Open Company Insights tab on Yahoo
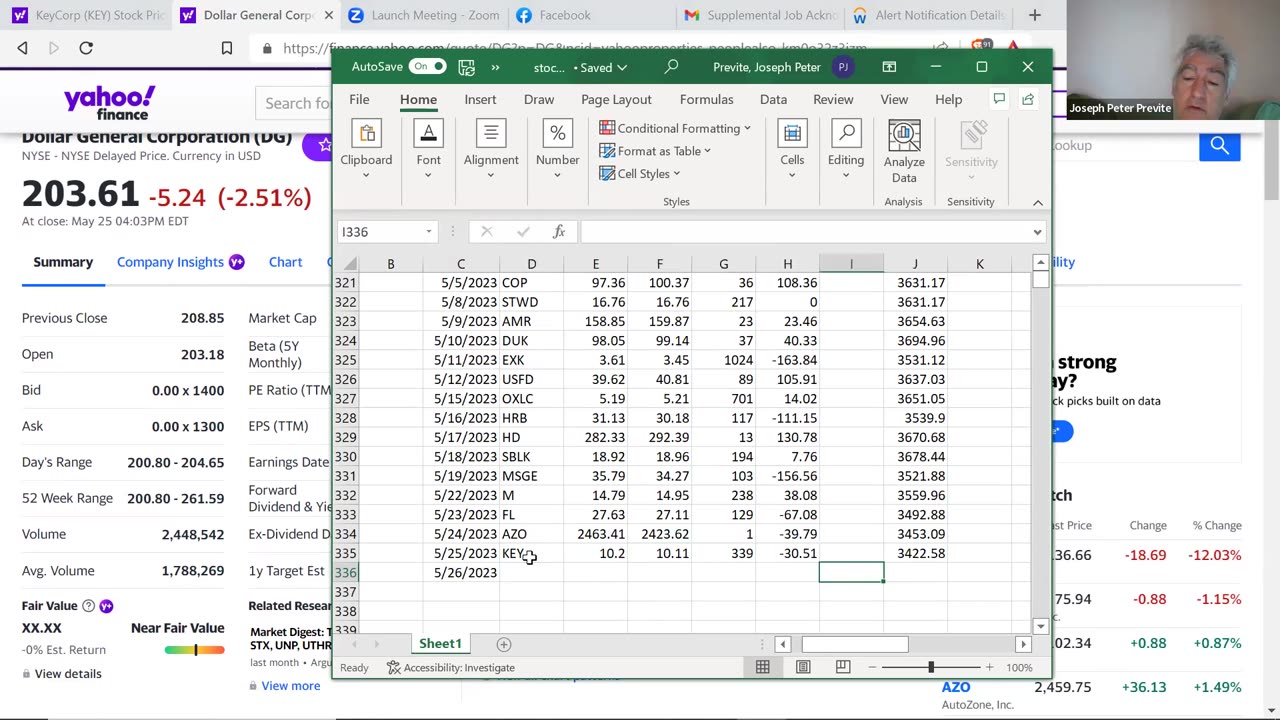 point(180,262)
